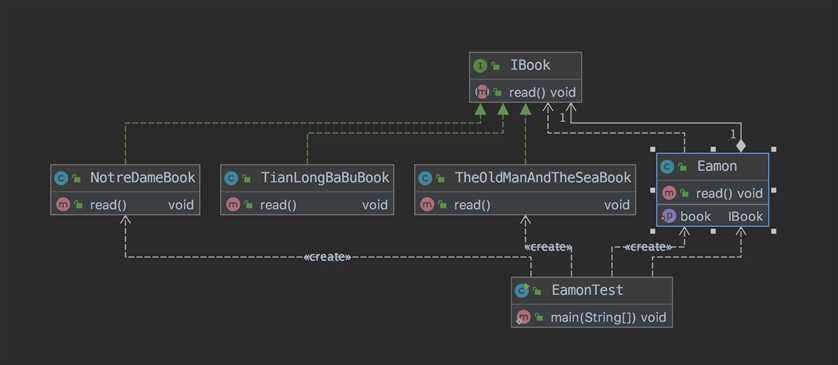Viewport: 838px width, 365px height.
Task: Click the top-right selection handle of the Eamon node
Action: (x=773, y=149)
